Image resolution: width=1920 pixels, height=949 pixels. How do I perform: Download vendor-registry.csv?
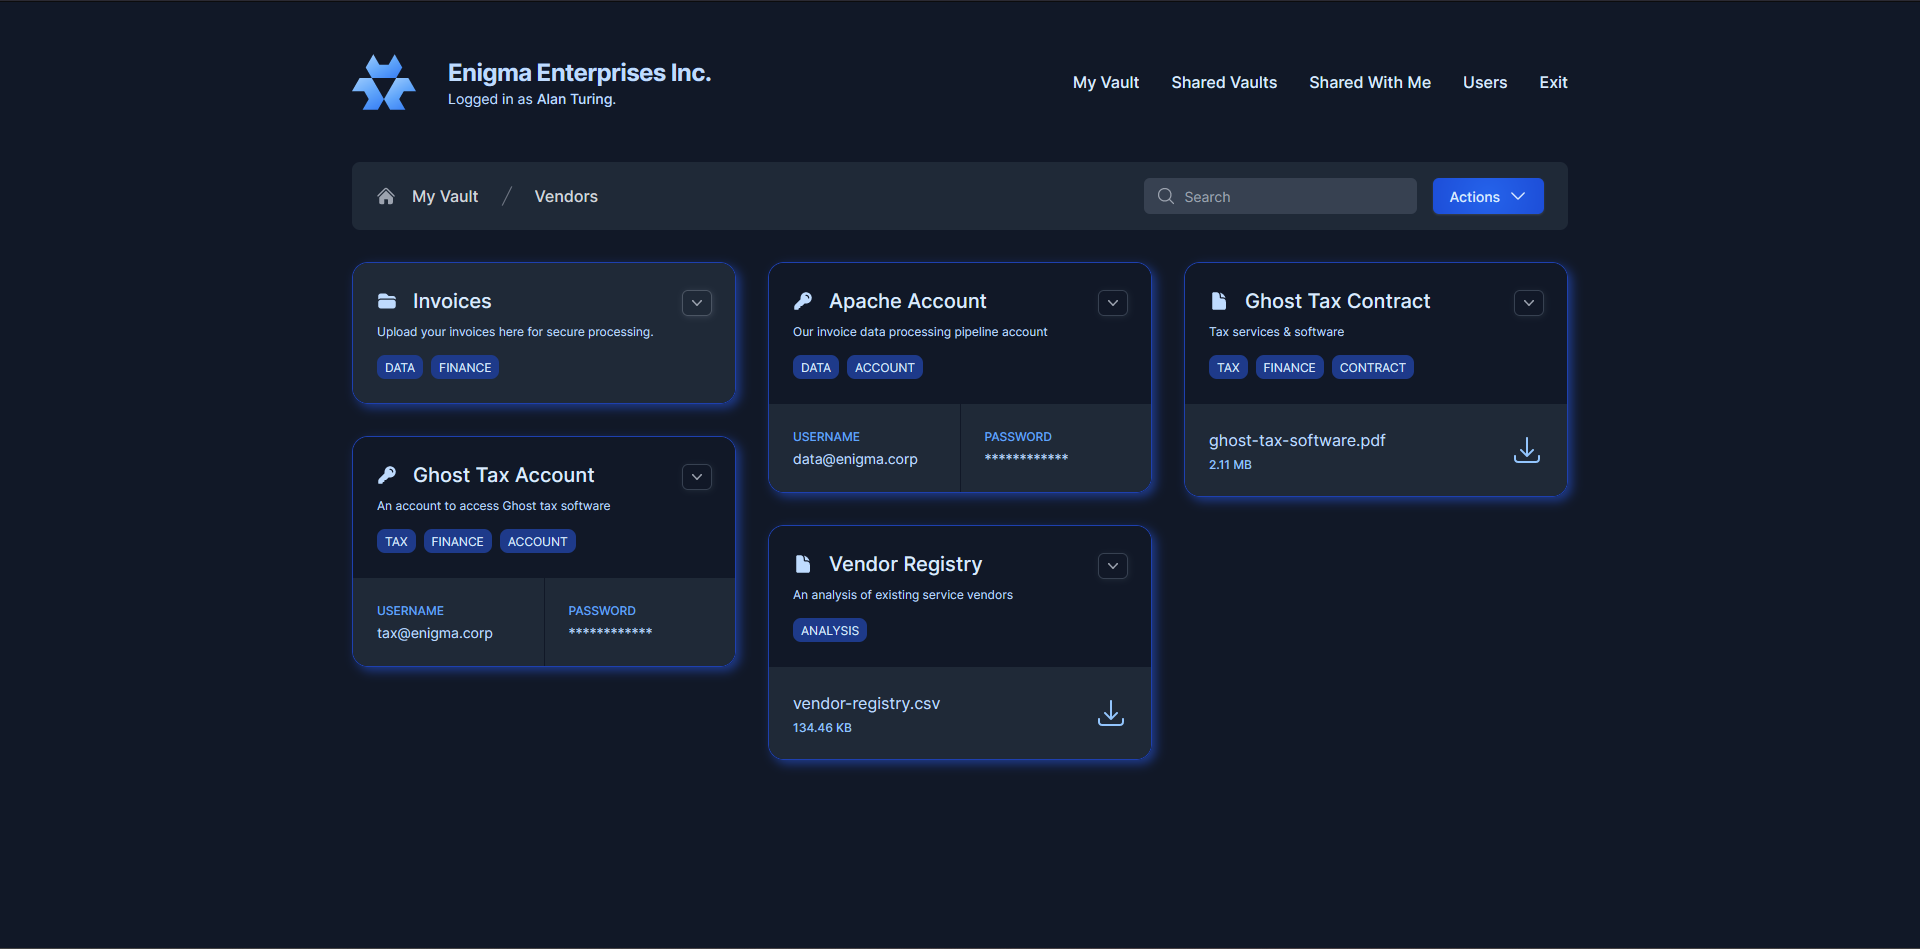[1111, 713]
